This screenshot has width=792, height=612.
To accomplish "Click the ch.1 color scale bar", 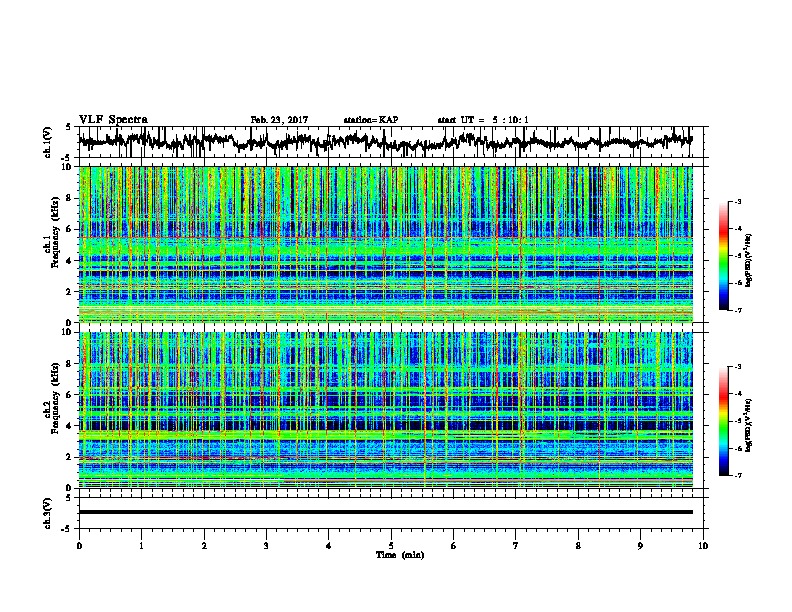I will (x=724, y=256).
